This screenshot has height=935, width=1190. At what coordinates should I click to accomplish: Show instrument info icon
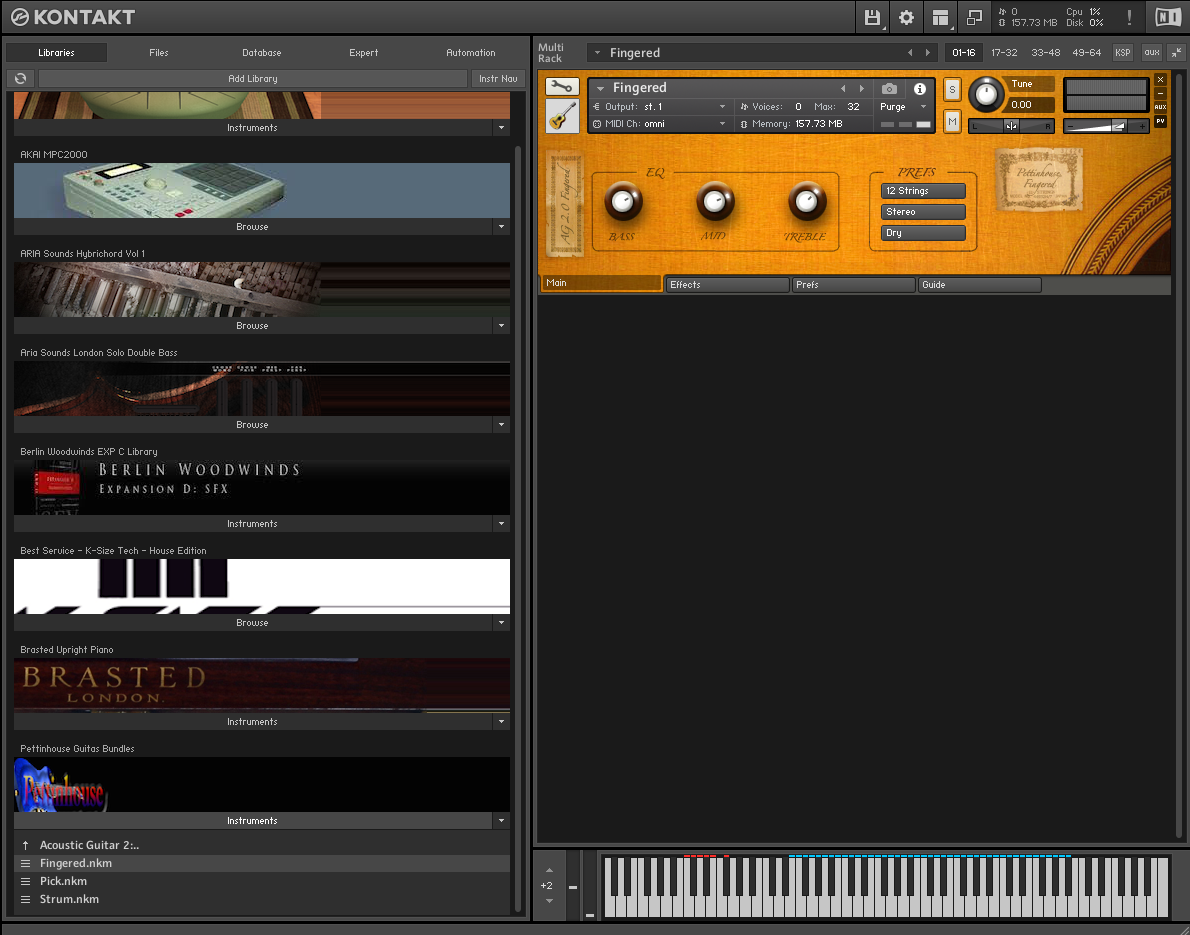[x=919, y=89]
